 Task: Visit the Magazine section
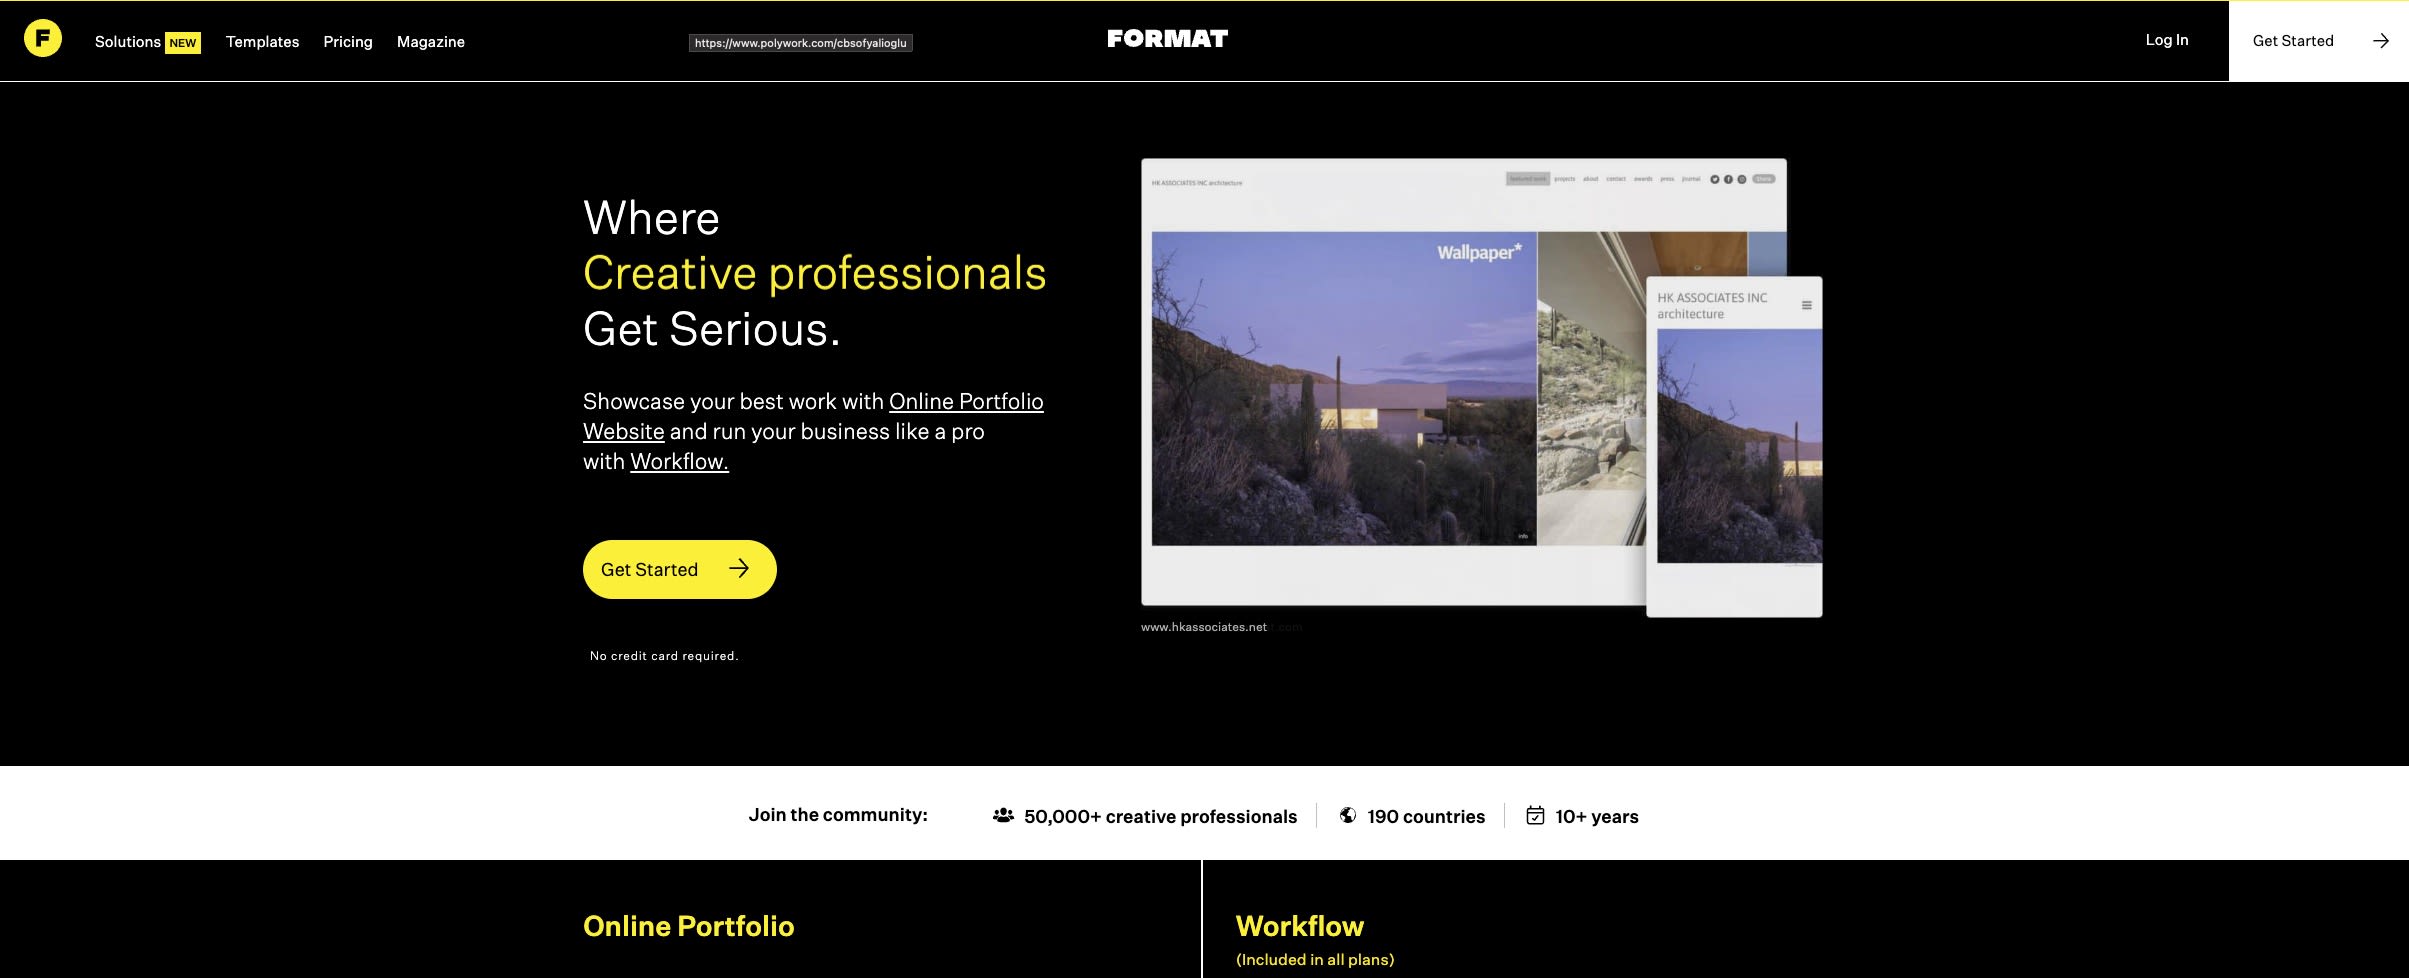(431, 41)
